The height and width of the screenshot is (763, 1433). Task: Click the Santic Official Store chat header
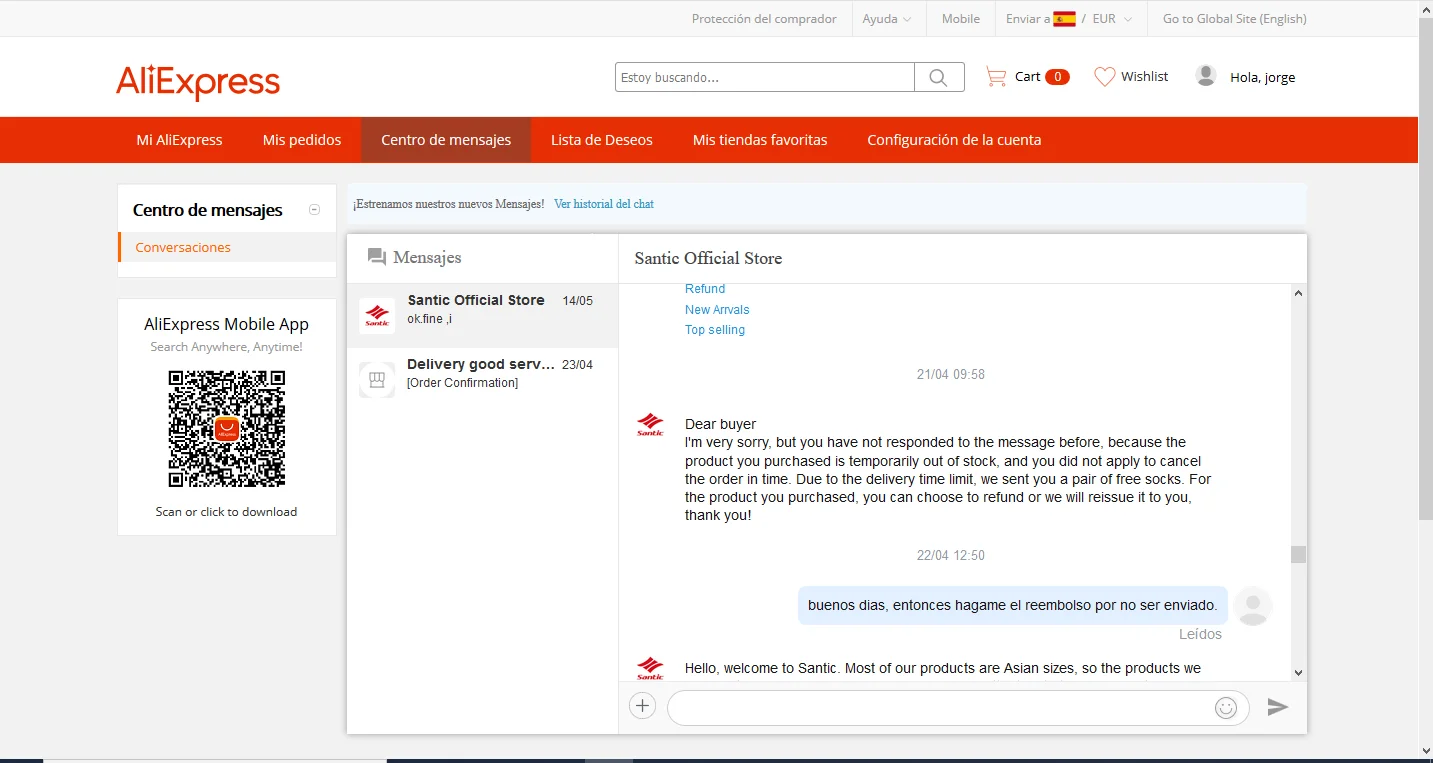pyautogui.click(x=708, y=258)
